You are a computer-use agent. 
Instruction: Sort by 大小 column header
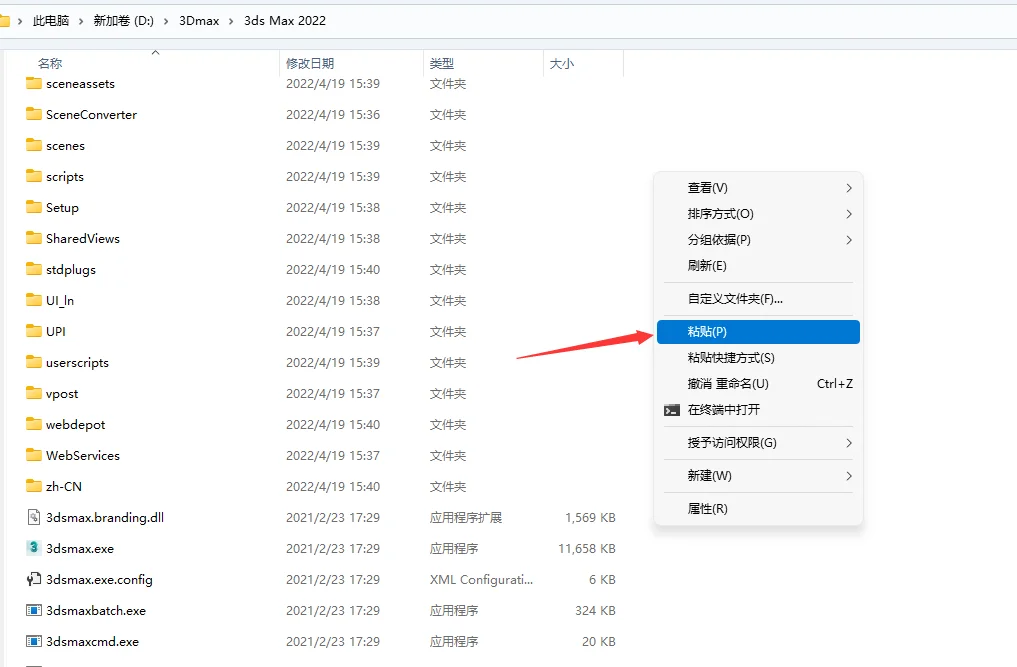(x=562, y=64)
